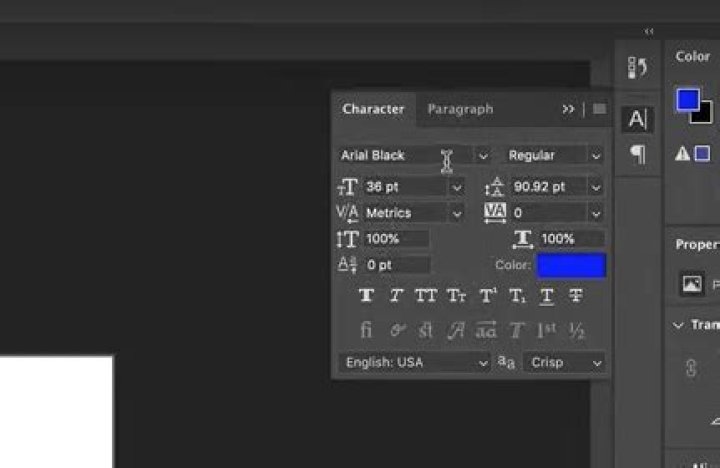The image size is (720, 468).
Task: Open the Regular font style dropdown
Action: [x=596, y=156]
